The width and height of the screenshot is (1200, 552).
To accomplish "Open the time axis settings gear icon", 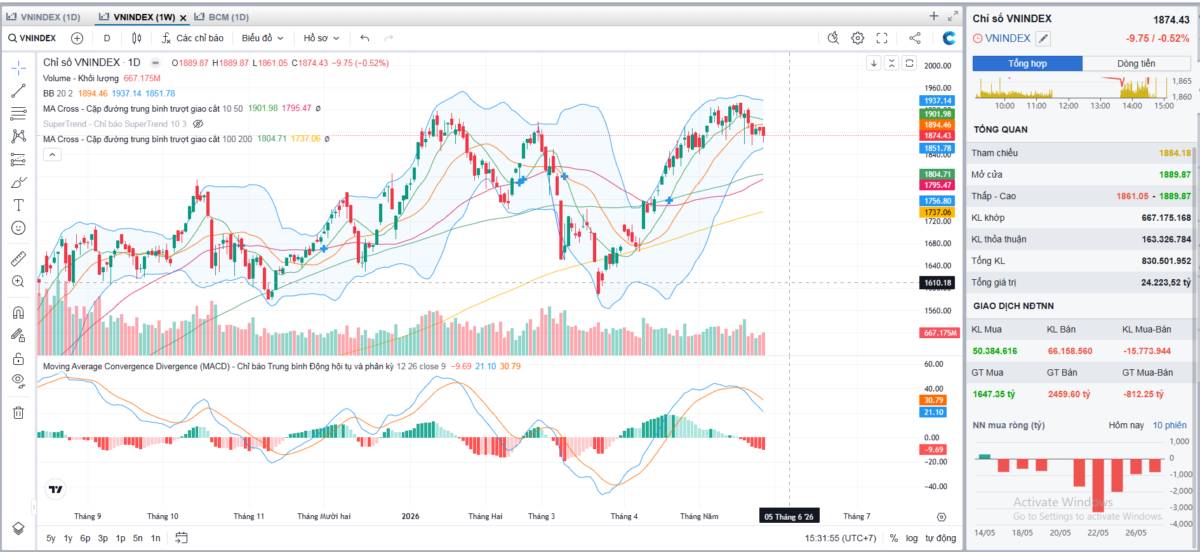I will pyautogui.click(x=941, y=516).
